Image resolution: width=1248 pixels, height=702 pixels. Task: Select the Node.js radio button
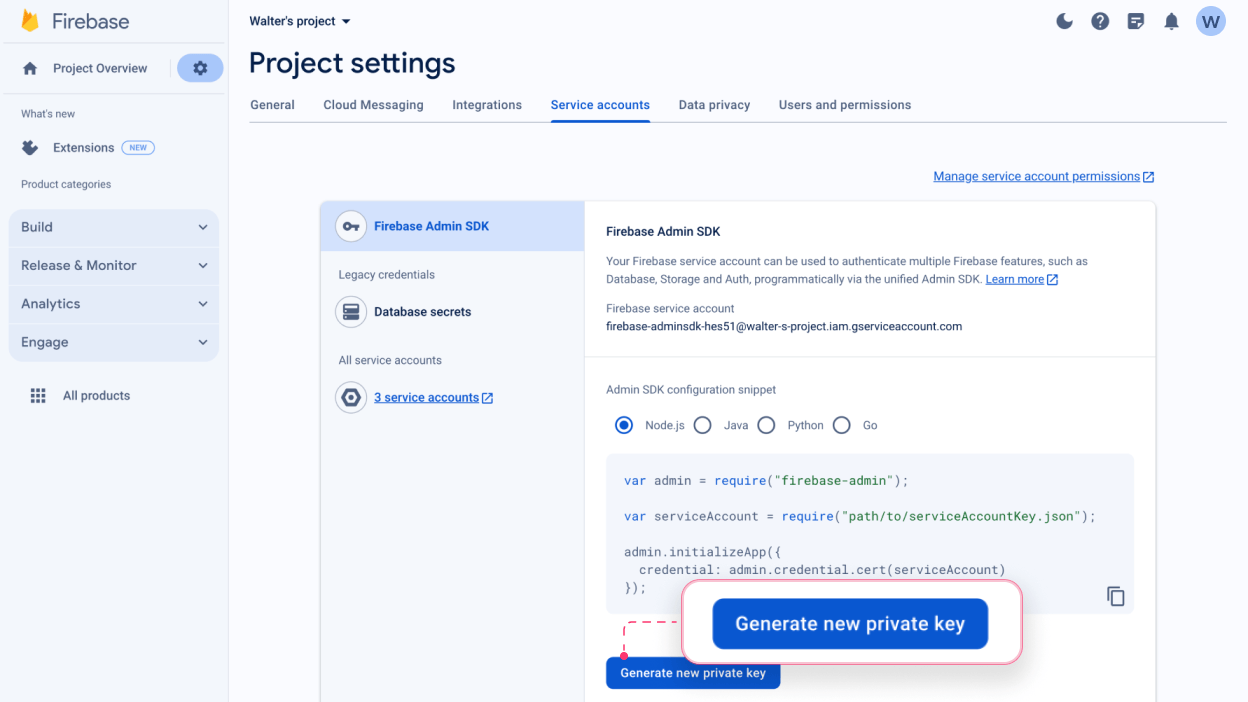624,425
